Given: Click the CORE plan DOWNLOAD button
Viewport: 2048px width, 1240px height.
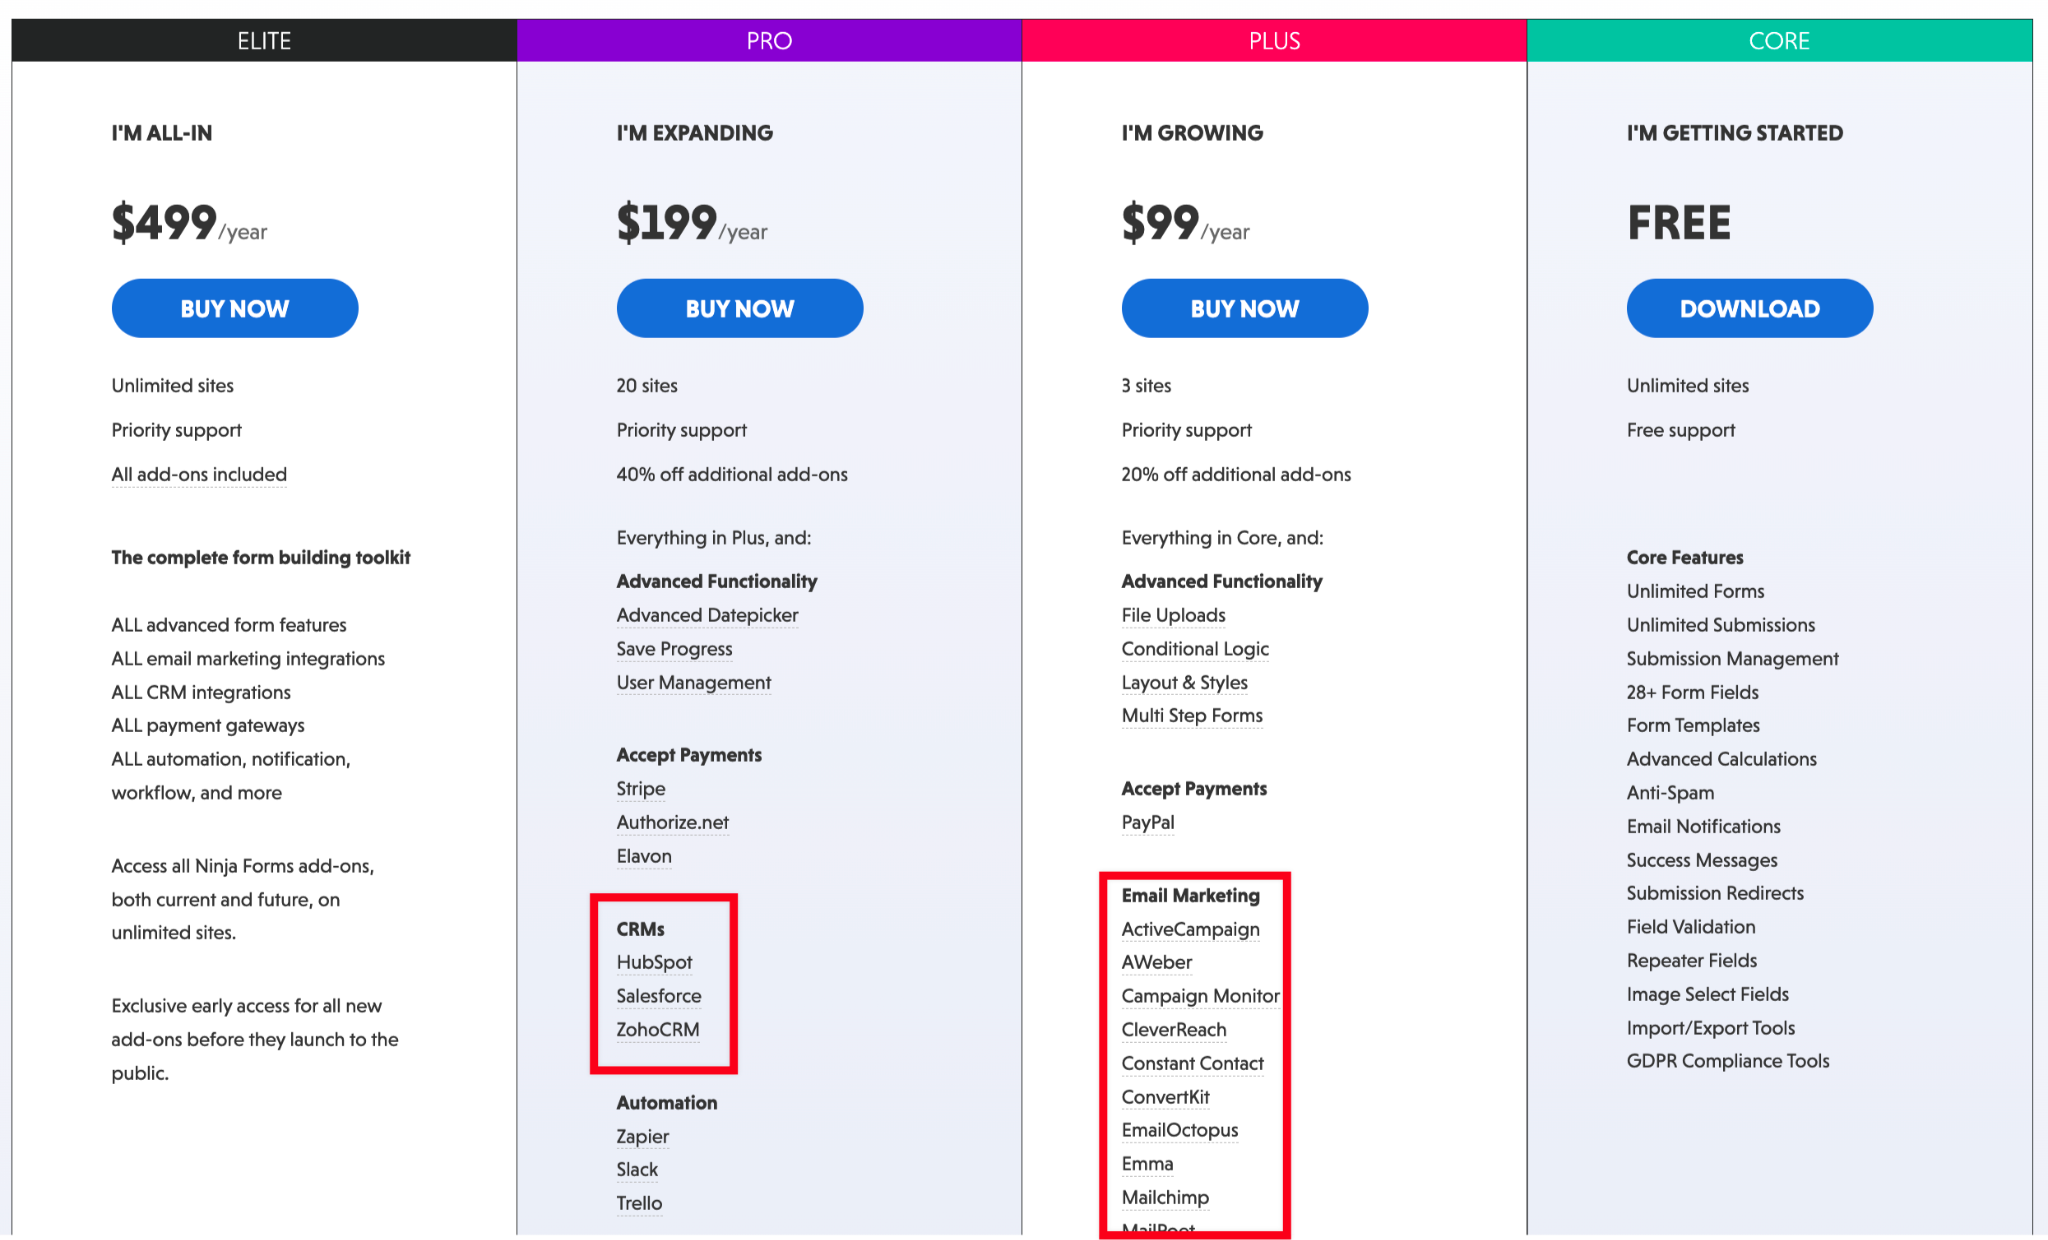Looking at the screenshot, I should point(1750,309).
